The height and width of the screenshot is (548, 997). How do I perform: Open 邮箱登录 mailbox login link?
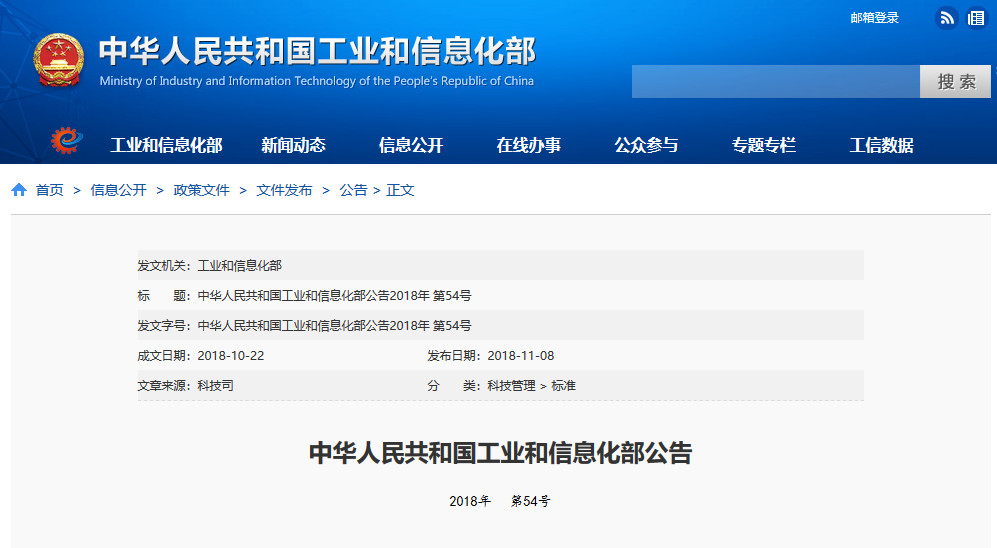point(874,18)
